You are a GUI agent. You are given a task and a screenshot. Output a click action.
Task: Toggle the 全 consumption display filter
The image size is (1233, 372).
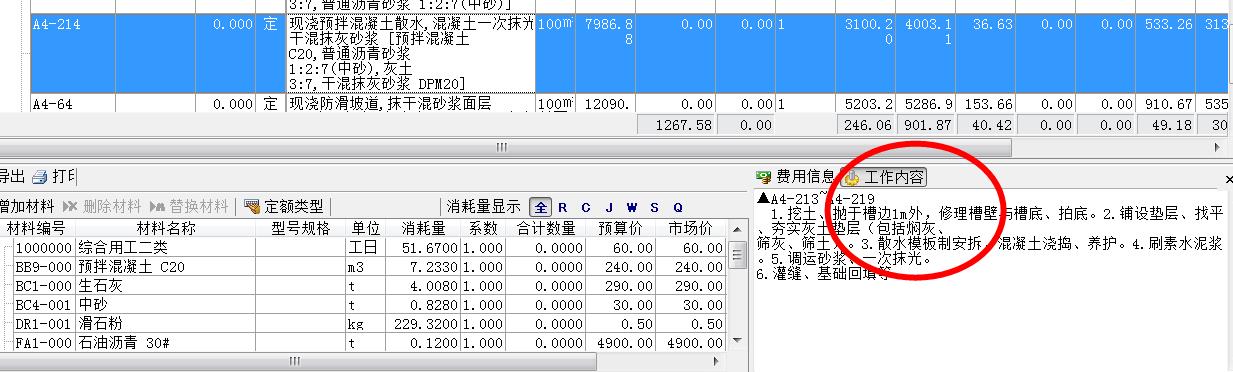(x=541, y=207)
